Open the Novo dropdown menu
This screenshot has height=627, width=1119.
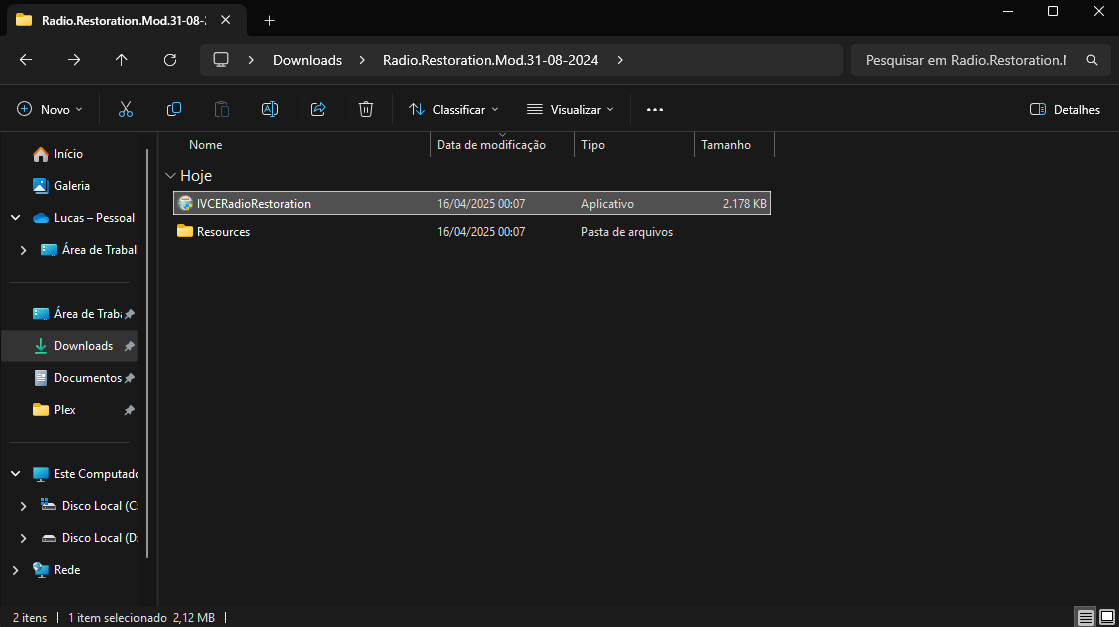(x=50, y=109)
